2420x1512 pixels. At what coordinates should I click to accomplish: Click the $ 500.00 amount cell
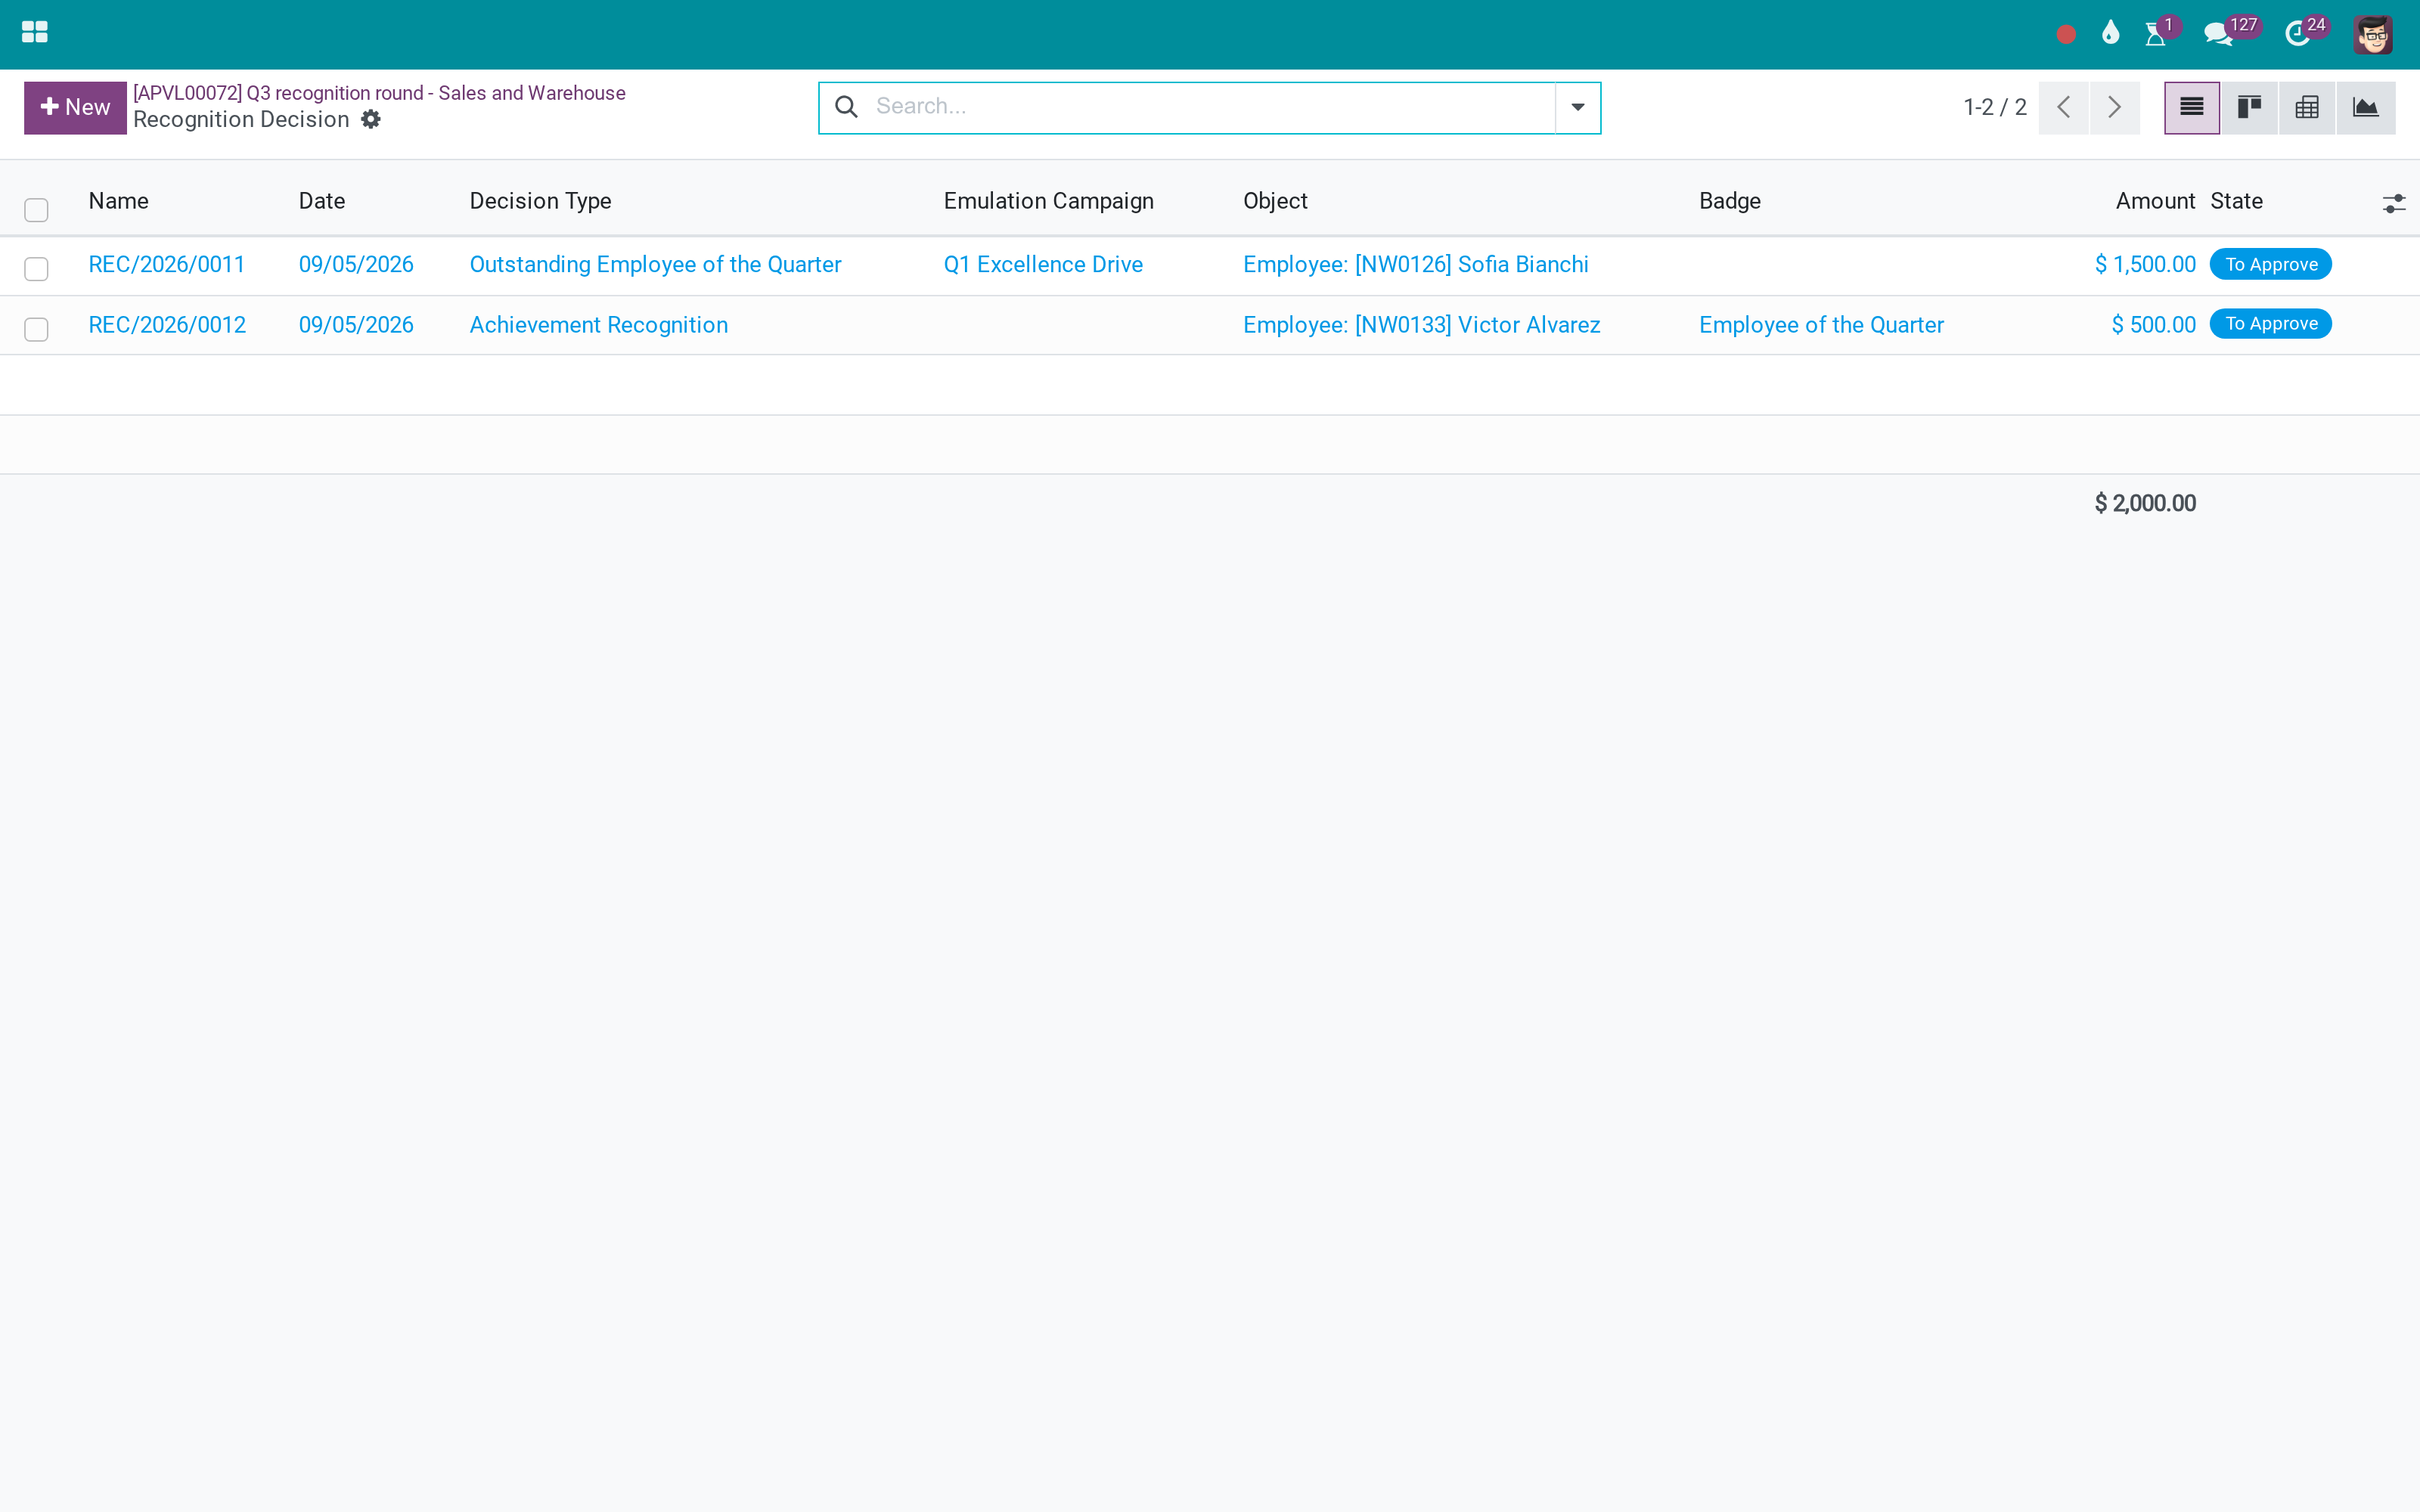pyautogui.click(x=2153, y=325)
